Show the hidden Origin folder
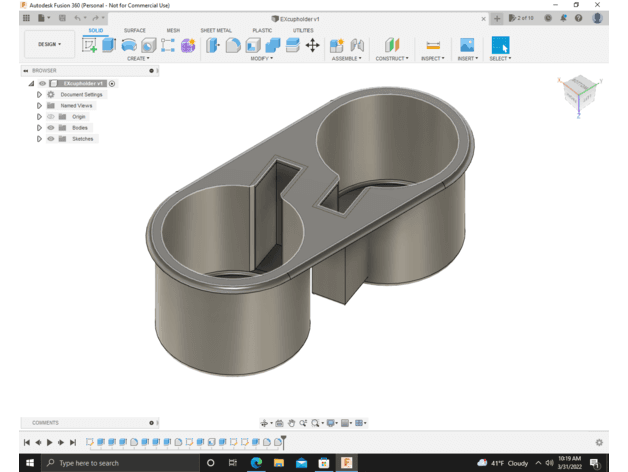The height and width of the screenshot is (472, 628). [51, 117]
